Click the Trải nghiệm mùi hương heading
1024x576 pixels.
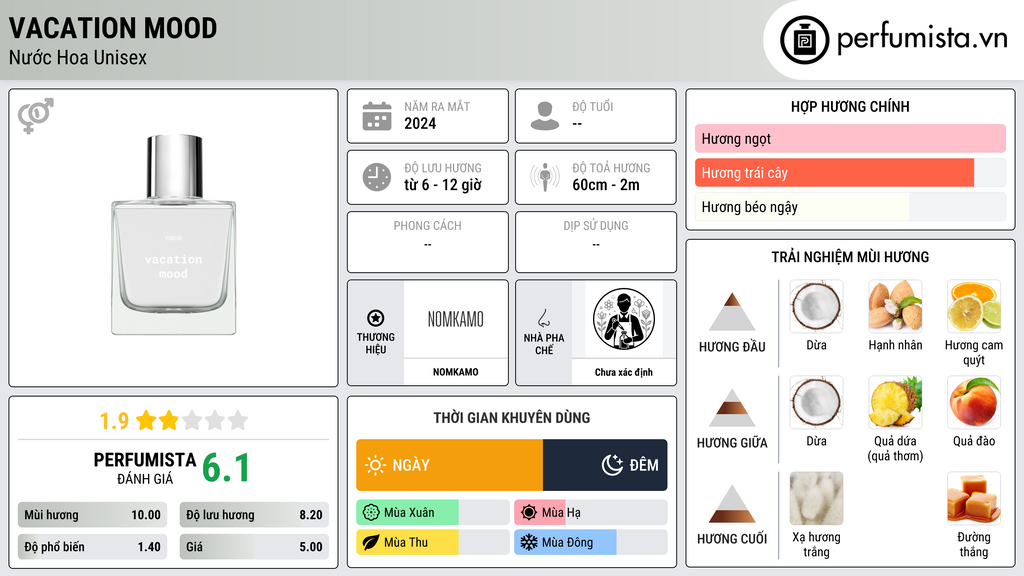850,257
